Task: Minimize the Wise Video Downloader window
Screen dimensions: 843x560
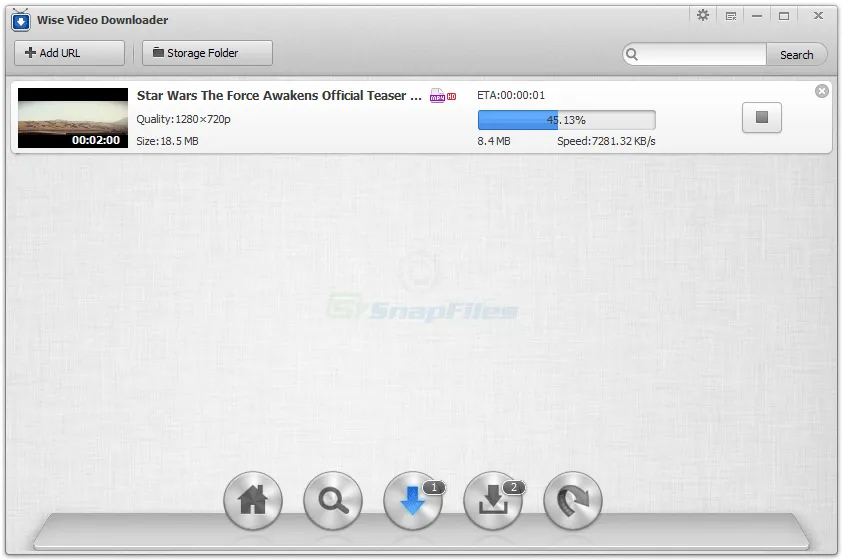Action: click(x=757, y=16)
